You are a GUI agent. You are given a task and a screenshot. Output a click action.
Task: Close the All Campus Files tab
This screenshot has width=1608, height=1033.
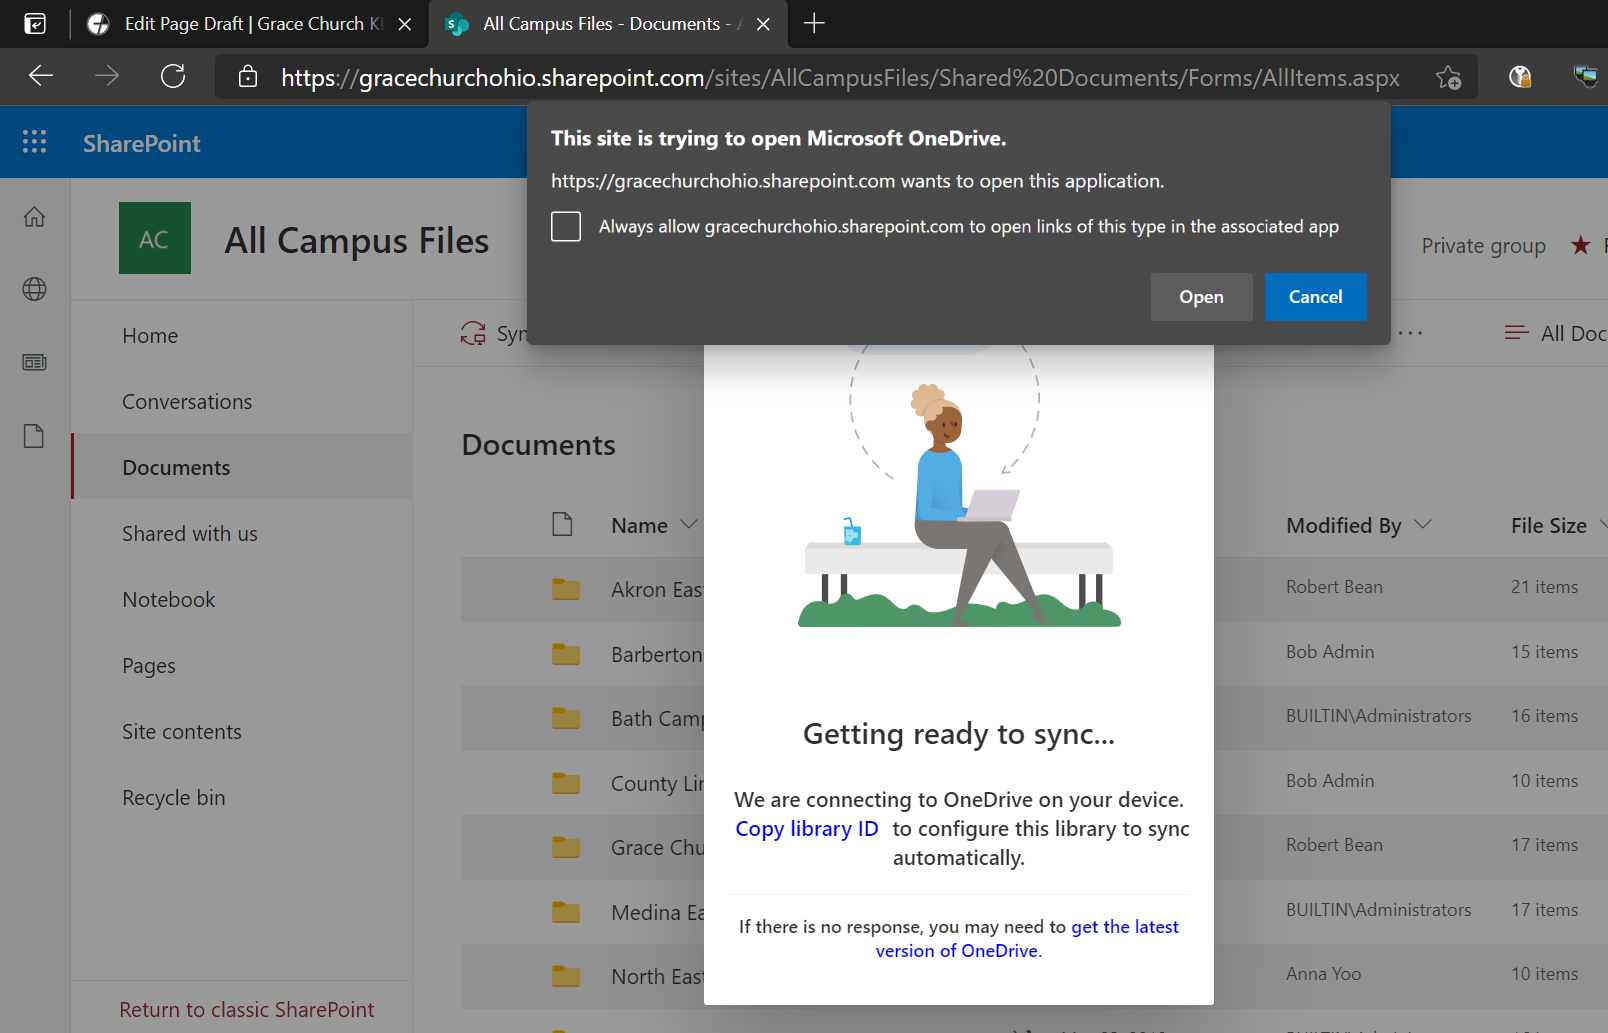coord(763,24)
